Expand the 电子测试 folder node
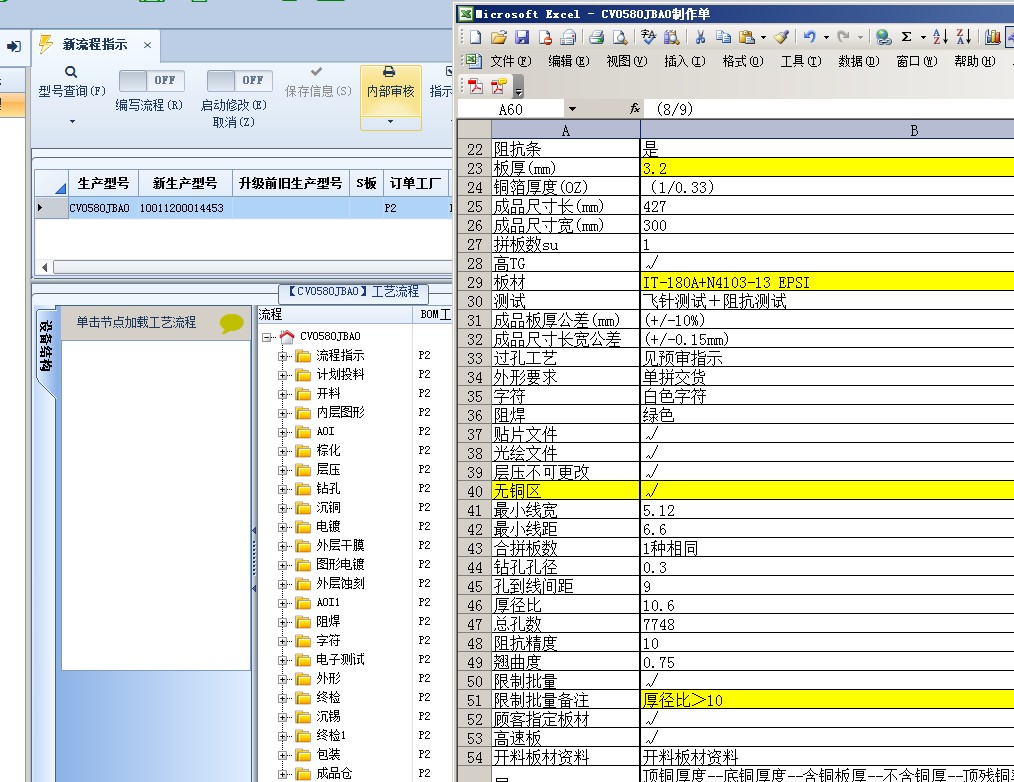 (x=282, y=660)
